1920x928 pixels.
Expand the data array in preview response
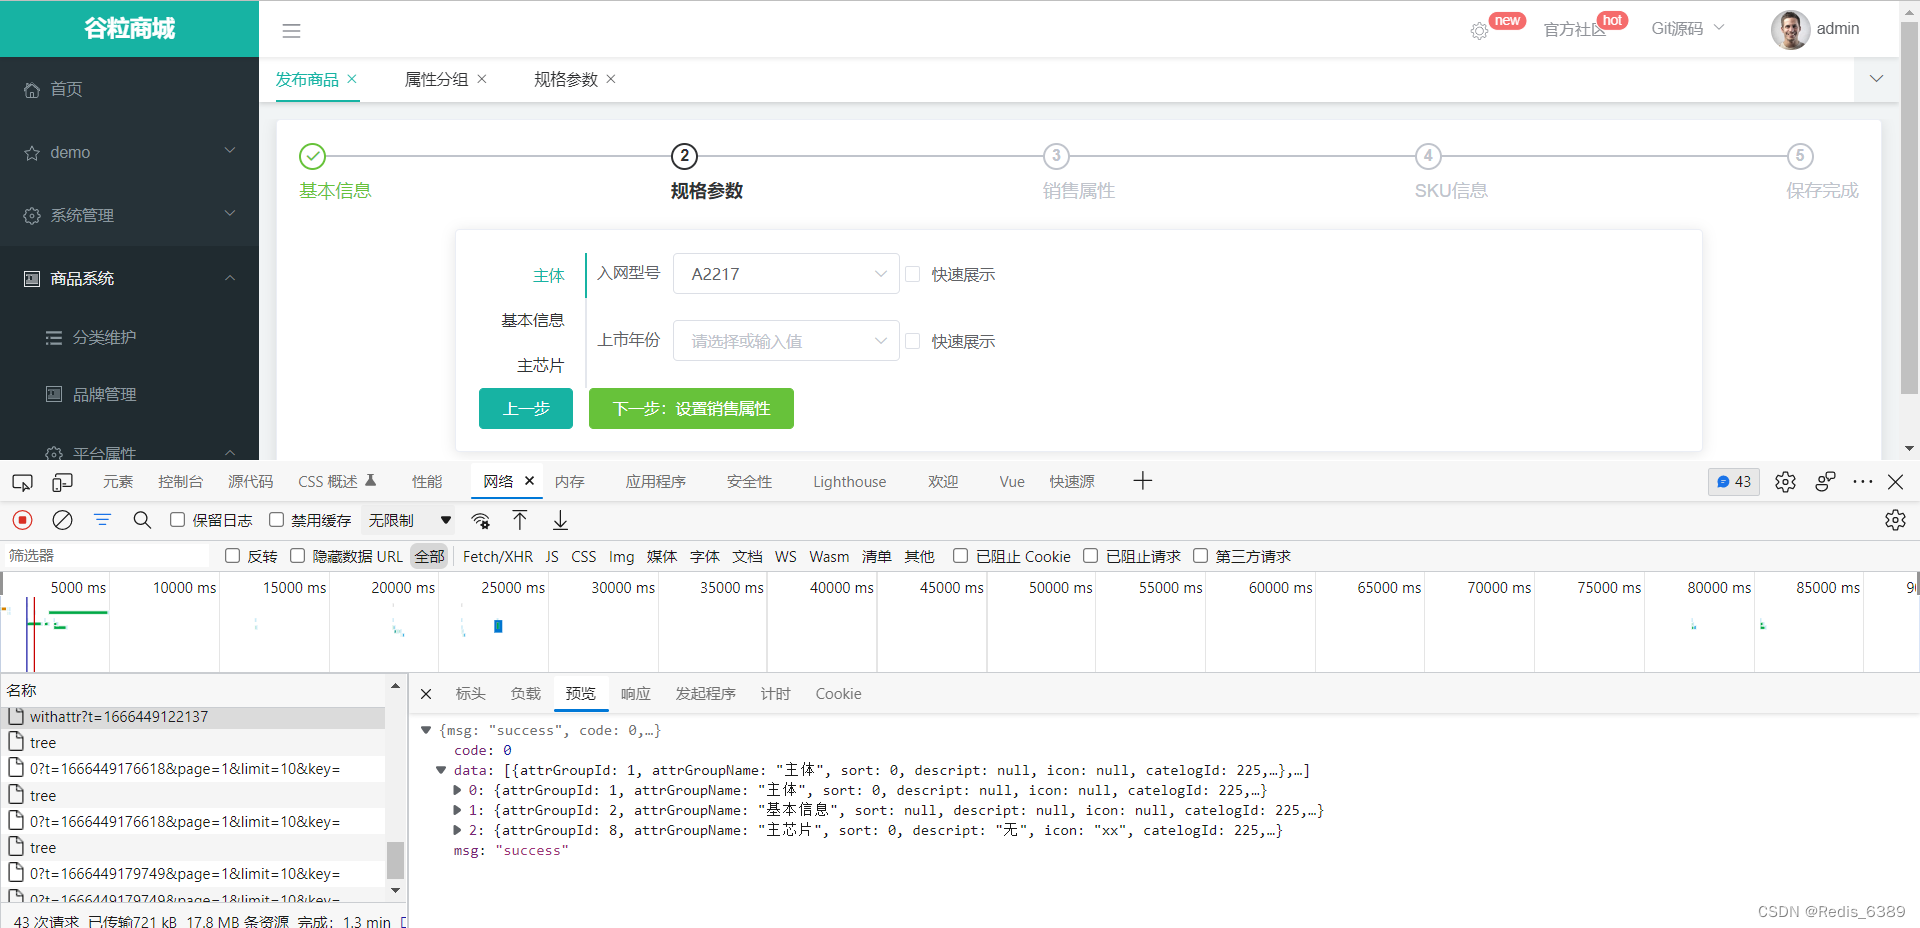point(440,770)
